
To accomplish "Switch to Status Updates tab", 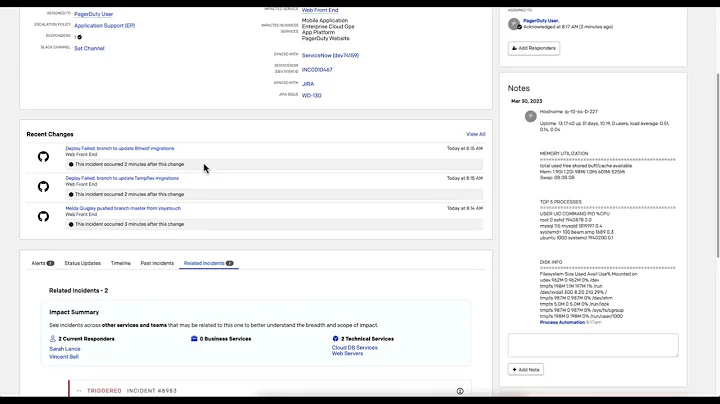I will tap(82, 263).
